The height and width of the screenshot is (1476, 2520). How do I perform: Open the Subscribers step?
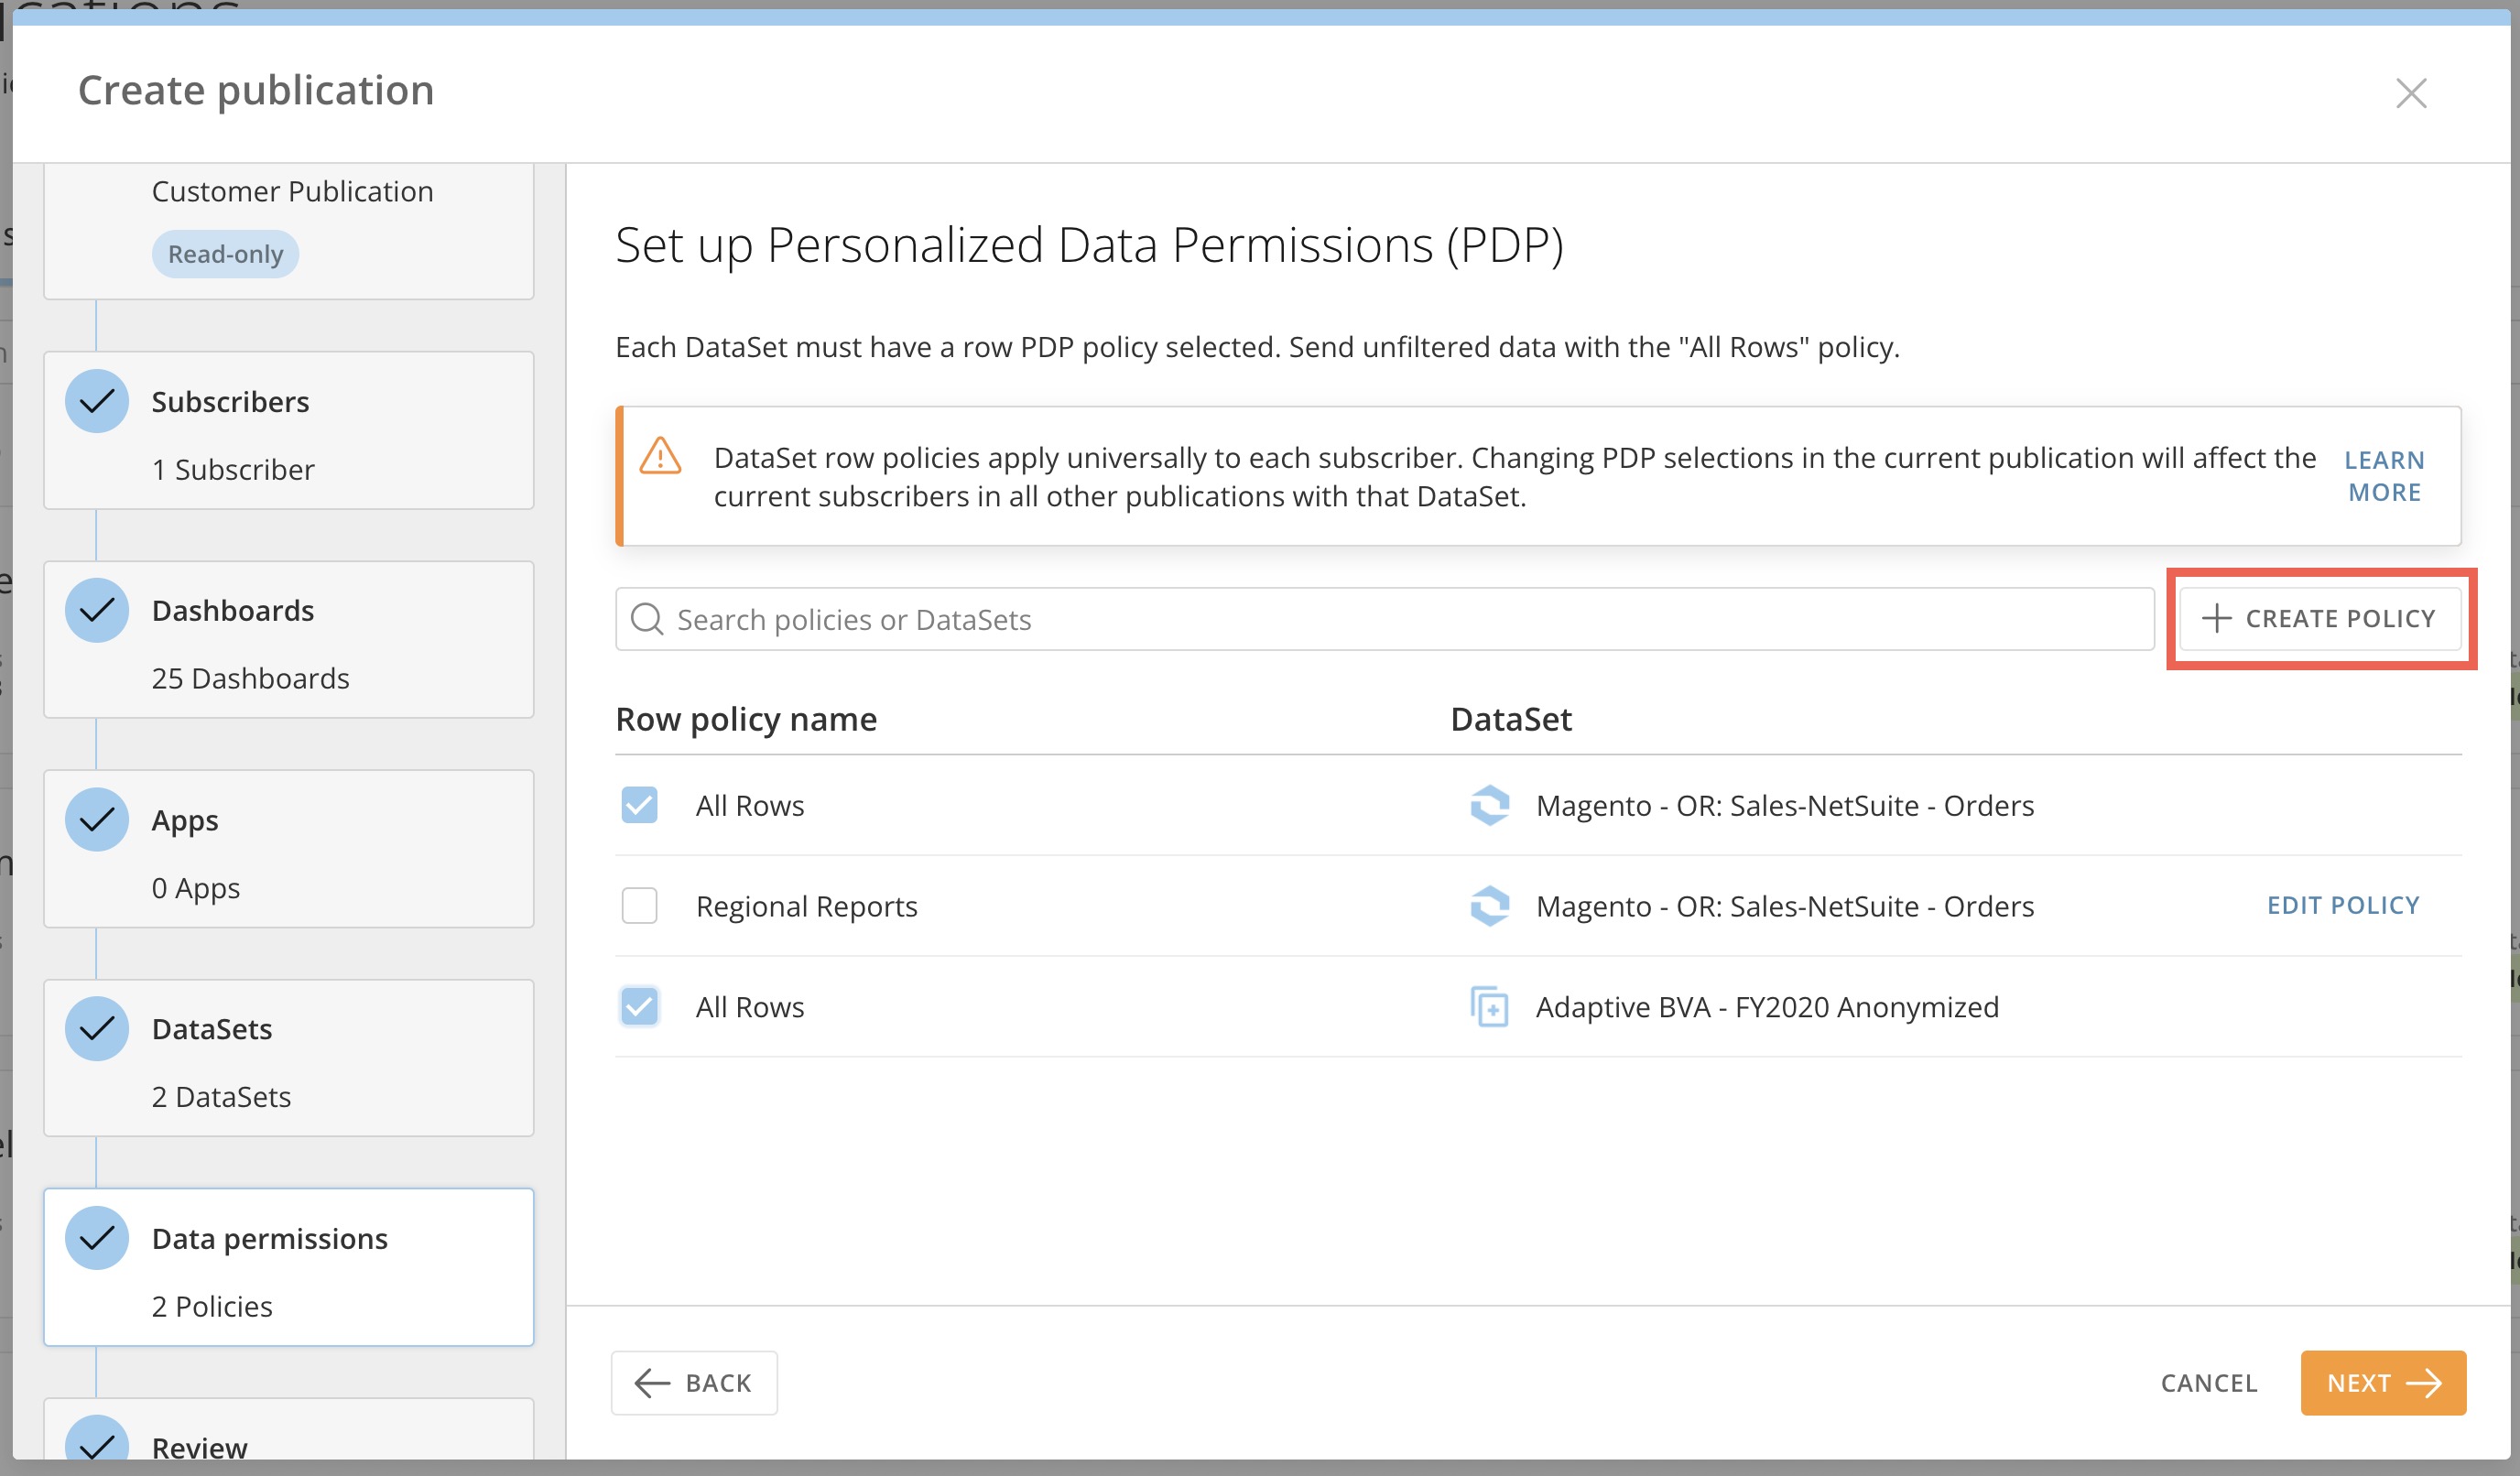tap(289, 430)
